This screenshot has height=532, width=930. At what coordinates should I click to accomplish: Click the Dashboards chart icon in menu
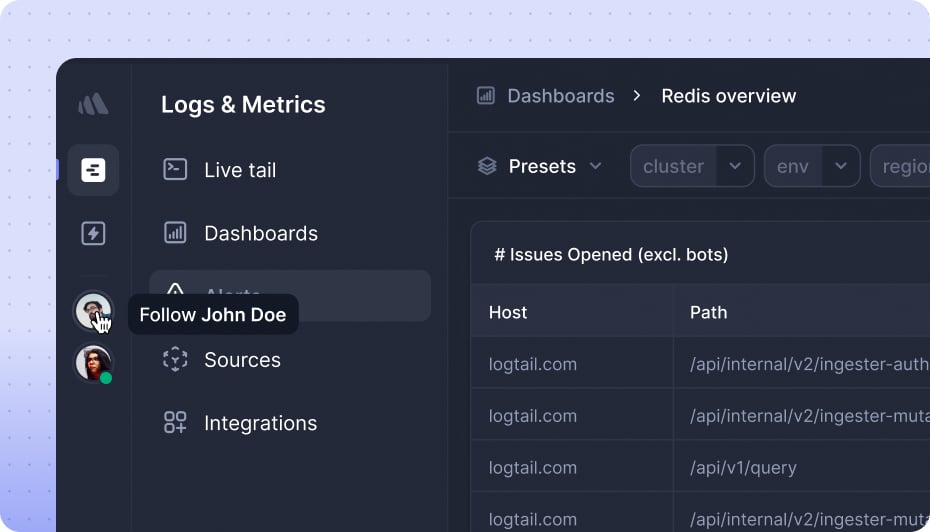[x=175, y=232]
